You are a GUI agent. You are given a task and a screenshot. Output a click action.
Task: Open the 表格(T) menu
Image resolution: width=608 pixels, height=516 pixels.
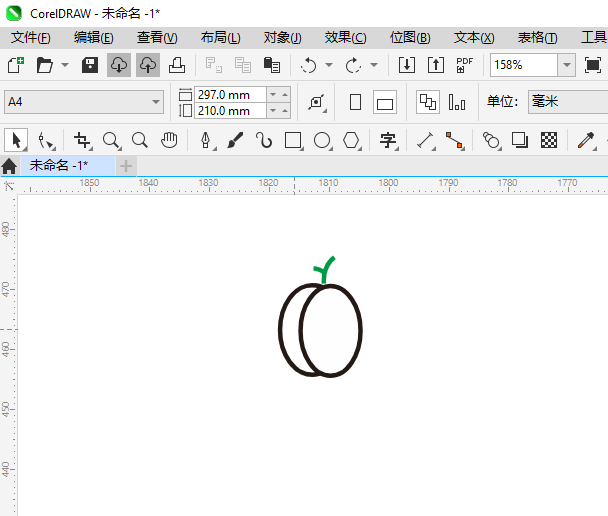pos(538,38)
